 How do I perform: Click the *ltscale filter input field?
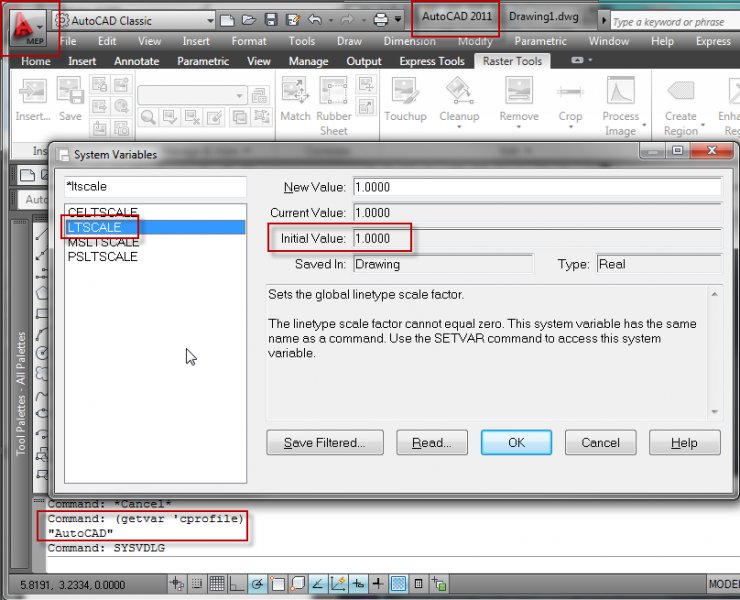tap(155, 186)
